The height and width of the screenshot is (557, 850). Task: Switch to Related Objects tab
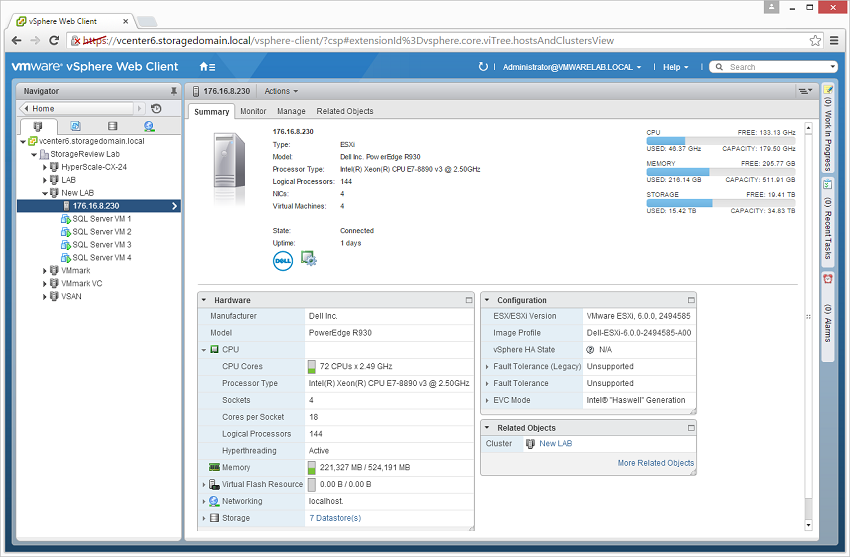345,111
